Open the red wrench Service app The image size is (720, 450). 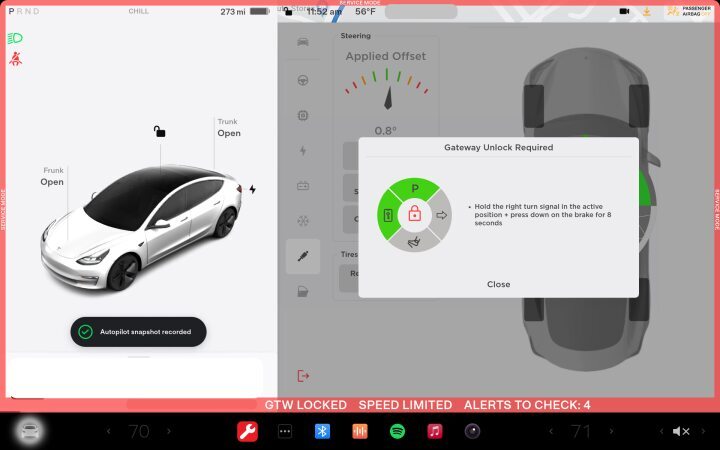tap(247, 431)
